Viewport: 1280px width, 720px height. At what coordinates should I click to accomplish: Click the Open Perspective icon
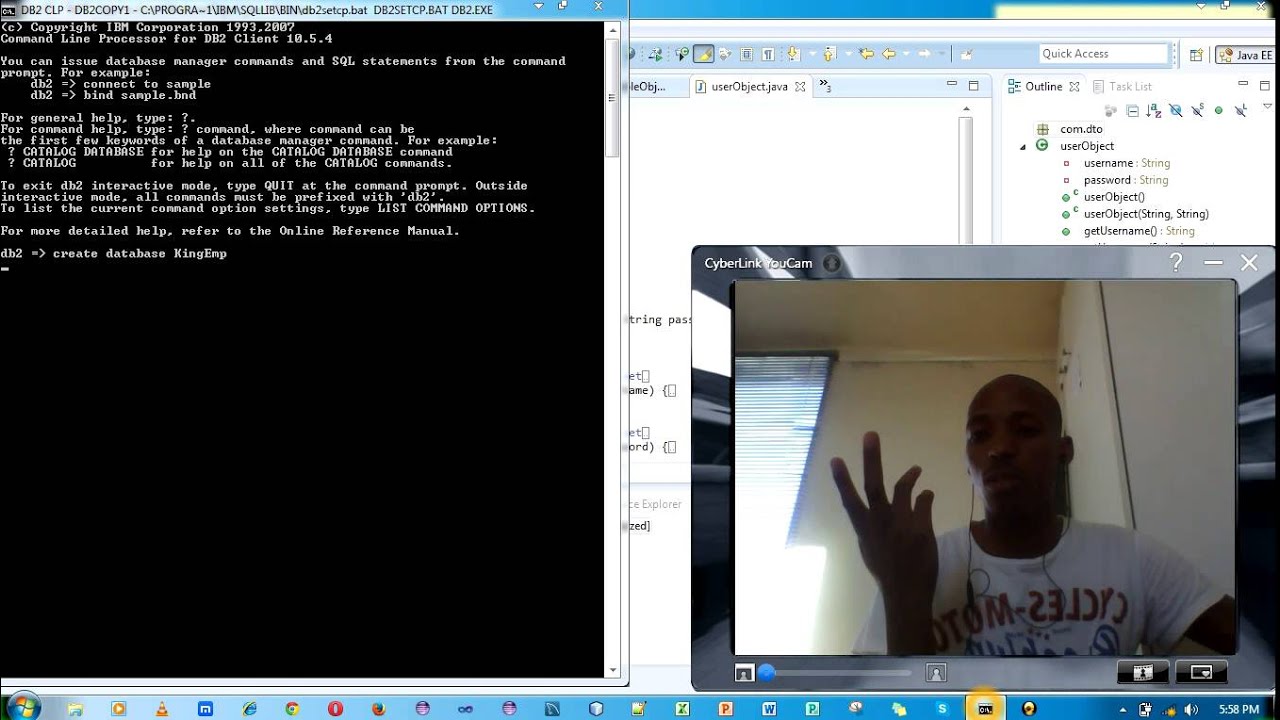point(1196,55)
